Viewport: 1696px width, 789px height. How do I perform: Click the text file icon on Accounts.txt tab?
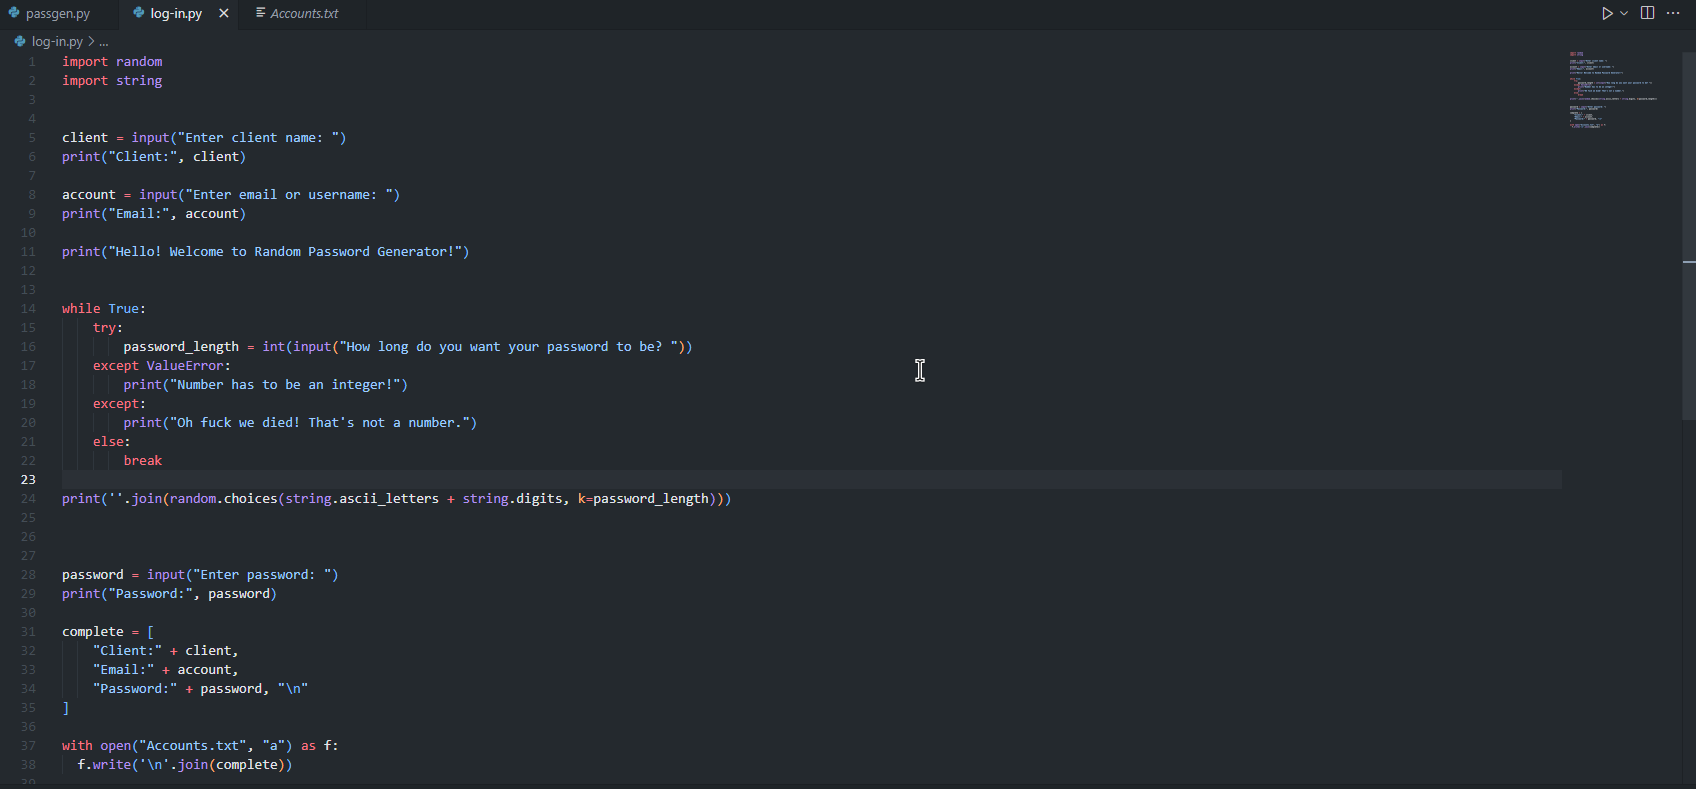pyautogui.click(x=260, y=13)
